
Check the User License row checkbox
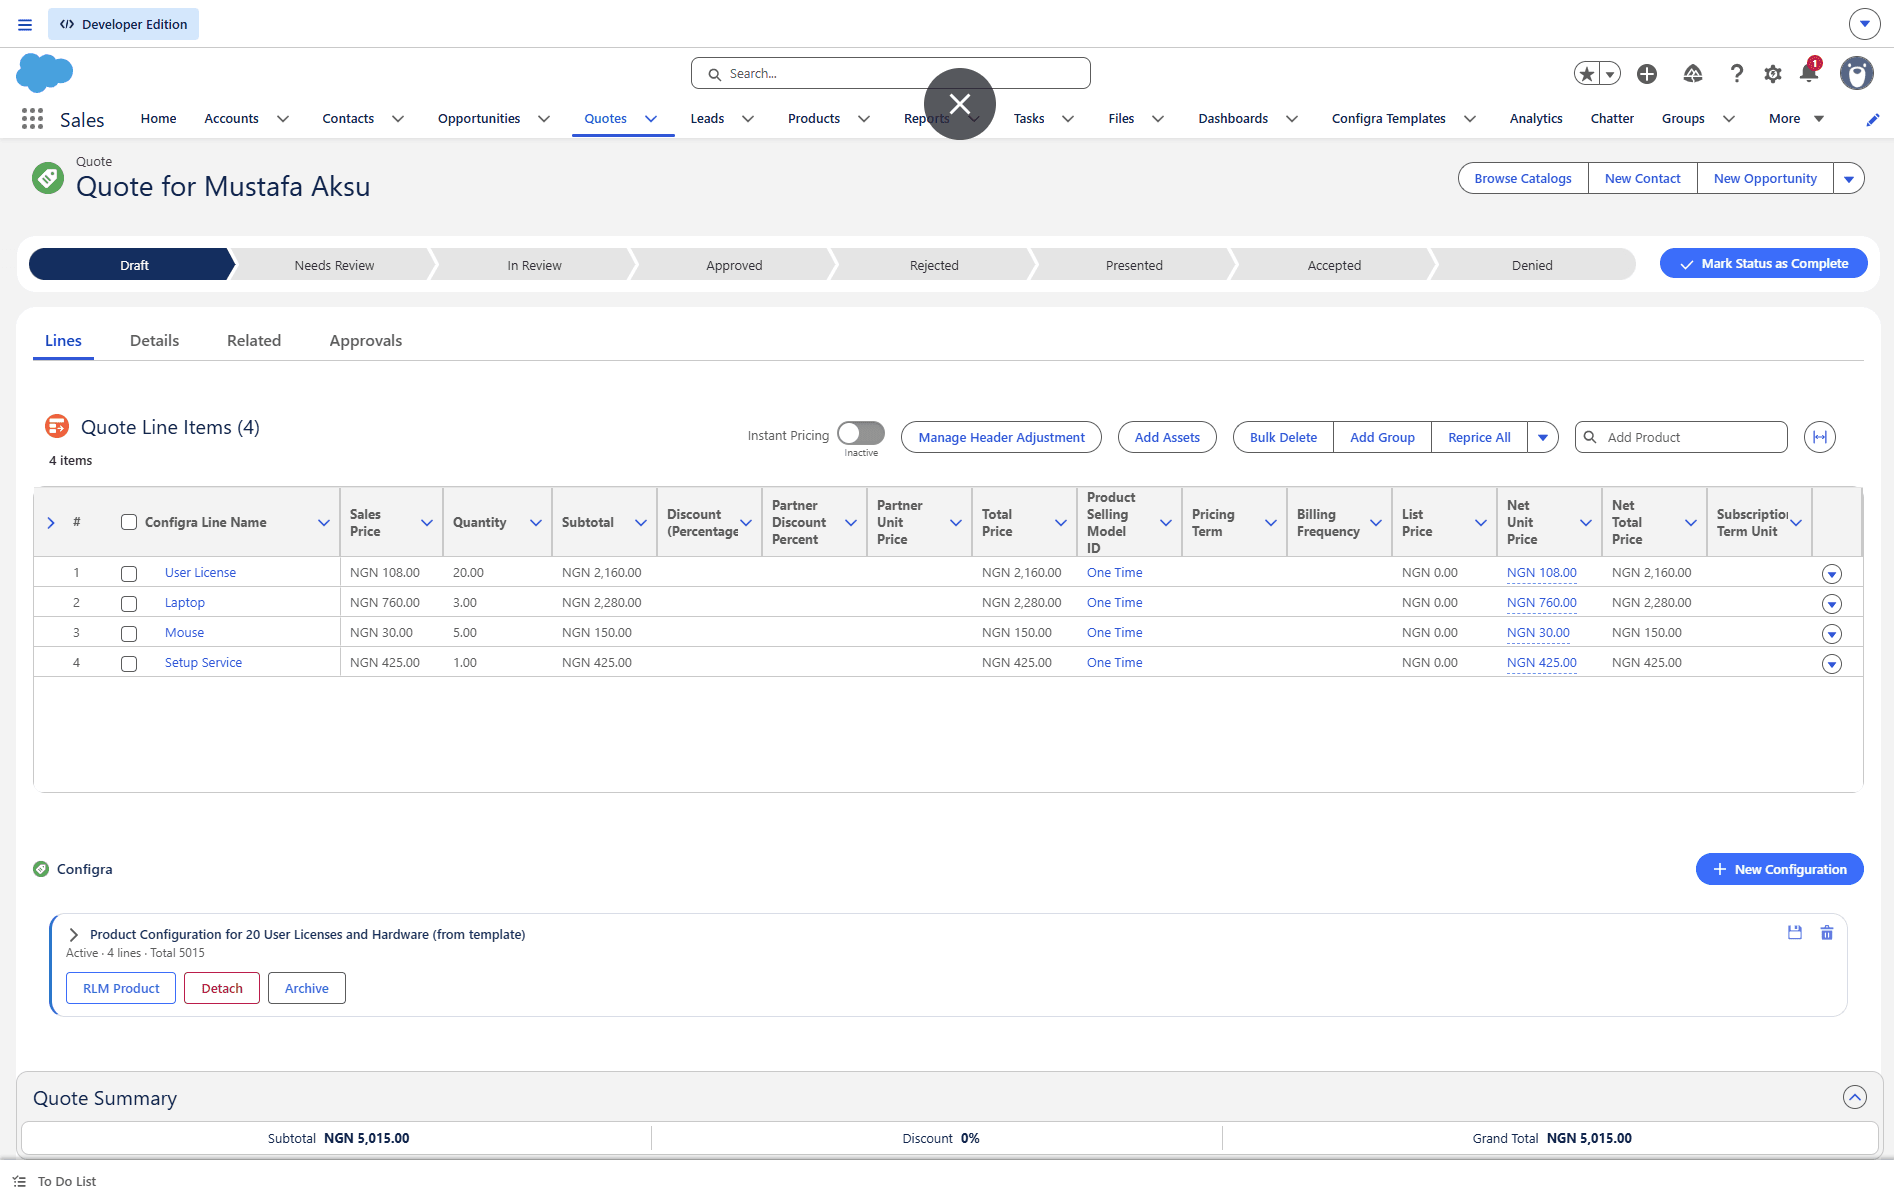pyautogui.click(x=129, y=574)
